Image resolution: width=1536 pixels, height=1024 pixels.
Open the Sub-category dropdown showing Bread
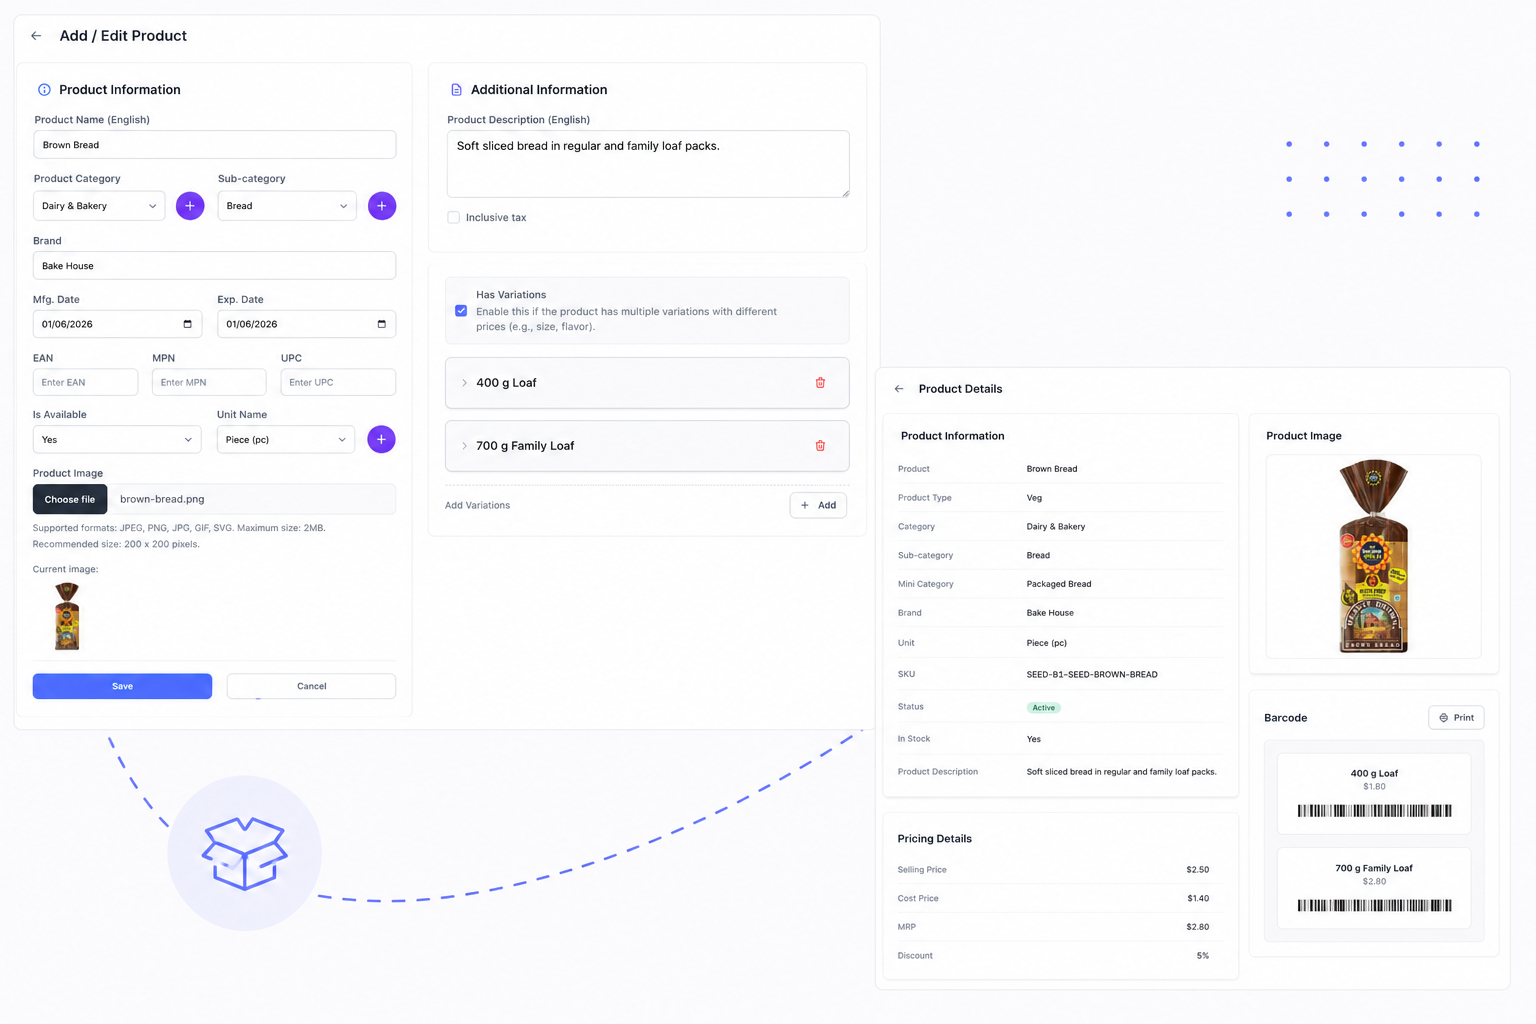(x=287, y=206)
